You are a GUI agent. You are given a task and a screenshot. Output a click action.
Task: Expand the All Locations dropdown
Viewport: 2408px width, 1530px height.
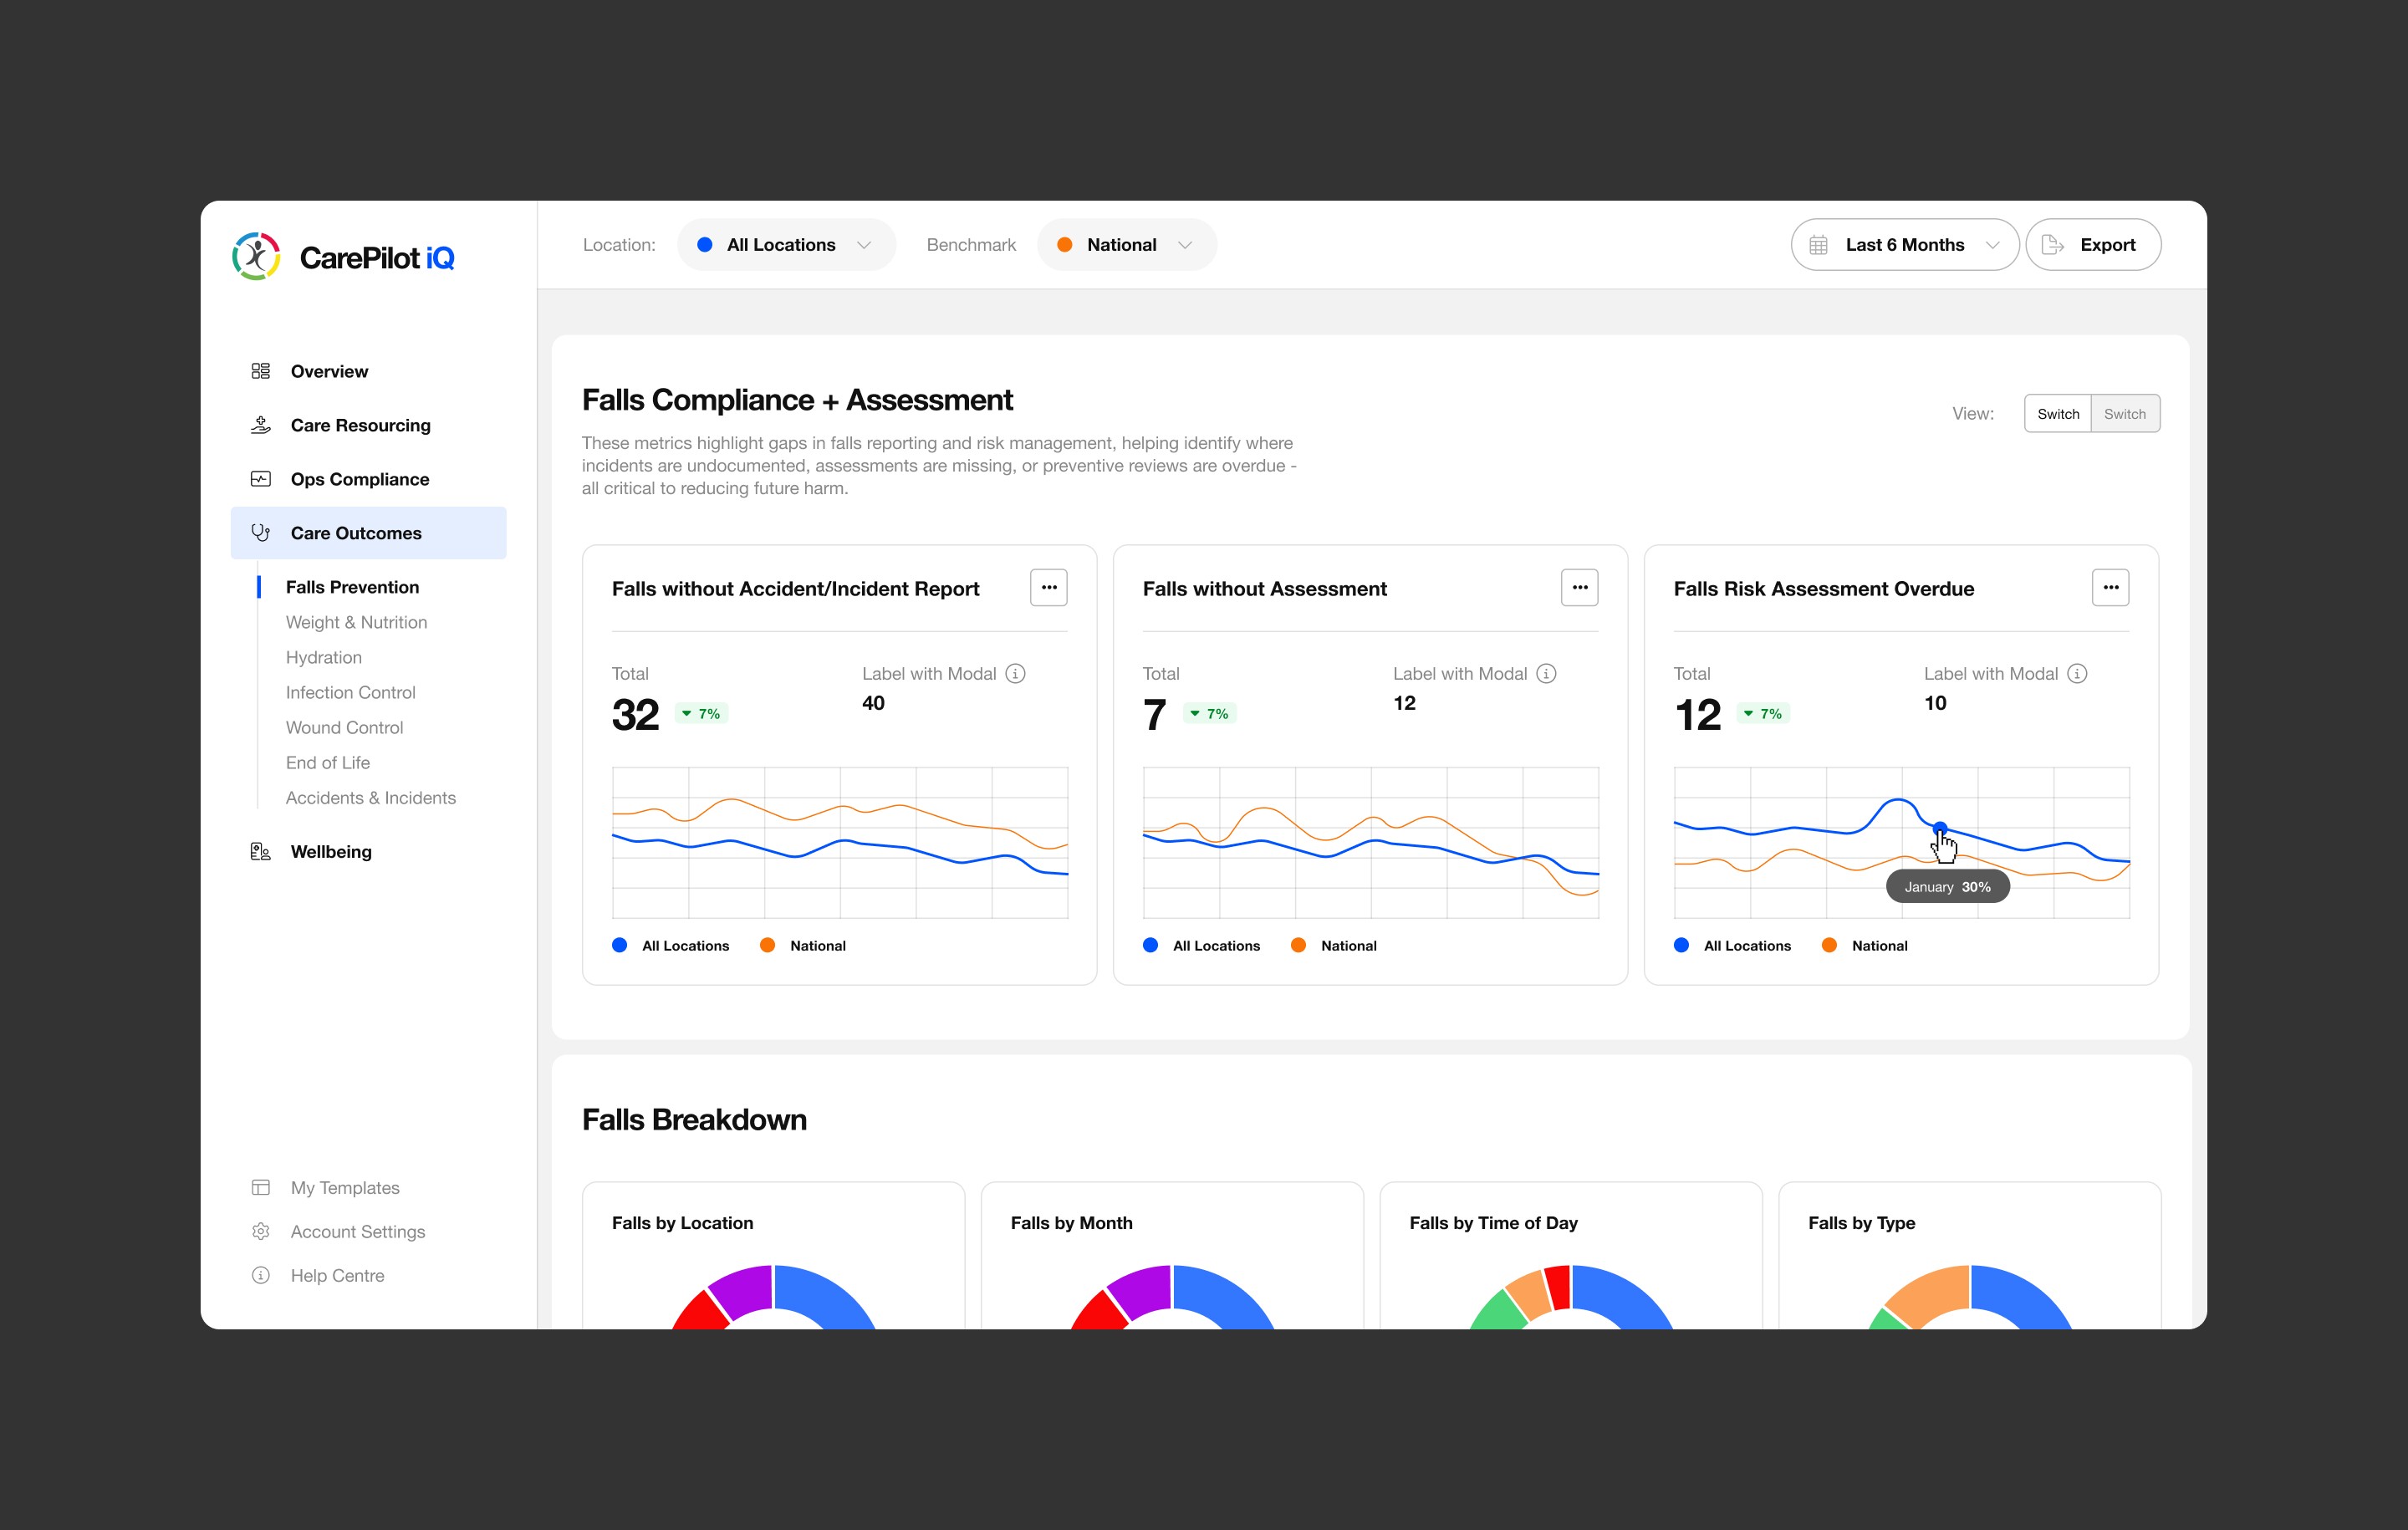(786, 245)
